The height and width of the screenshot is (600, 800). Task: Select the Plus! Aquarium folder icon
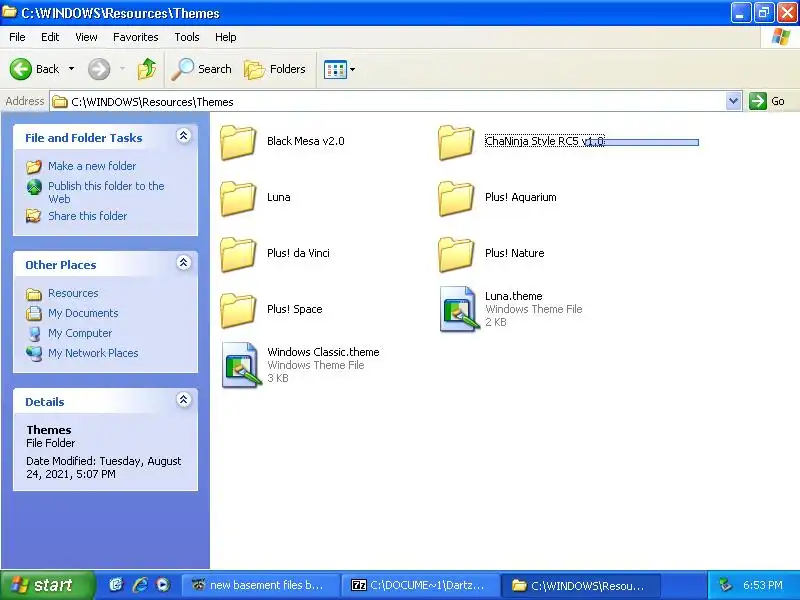click(x=456, y=198)
